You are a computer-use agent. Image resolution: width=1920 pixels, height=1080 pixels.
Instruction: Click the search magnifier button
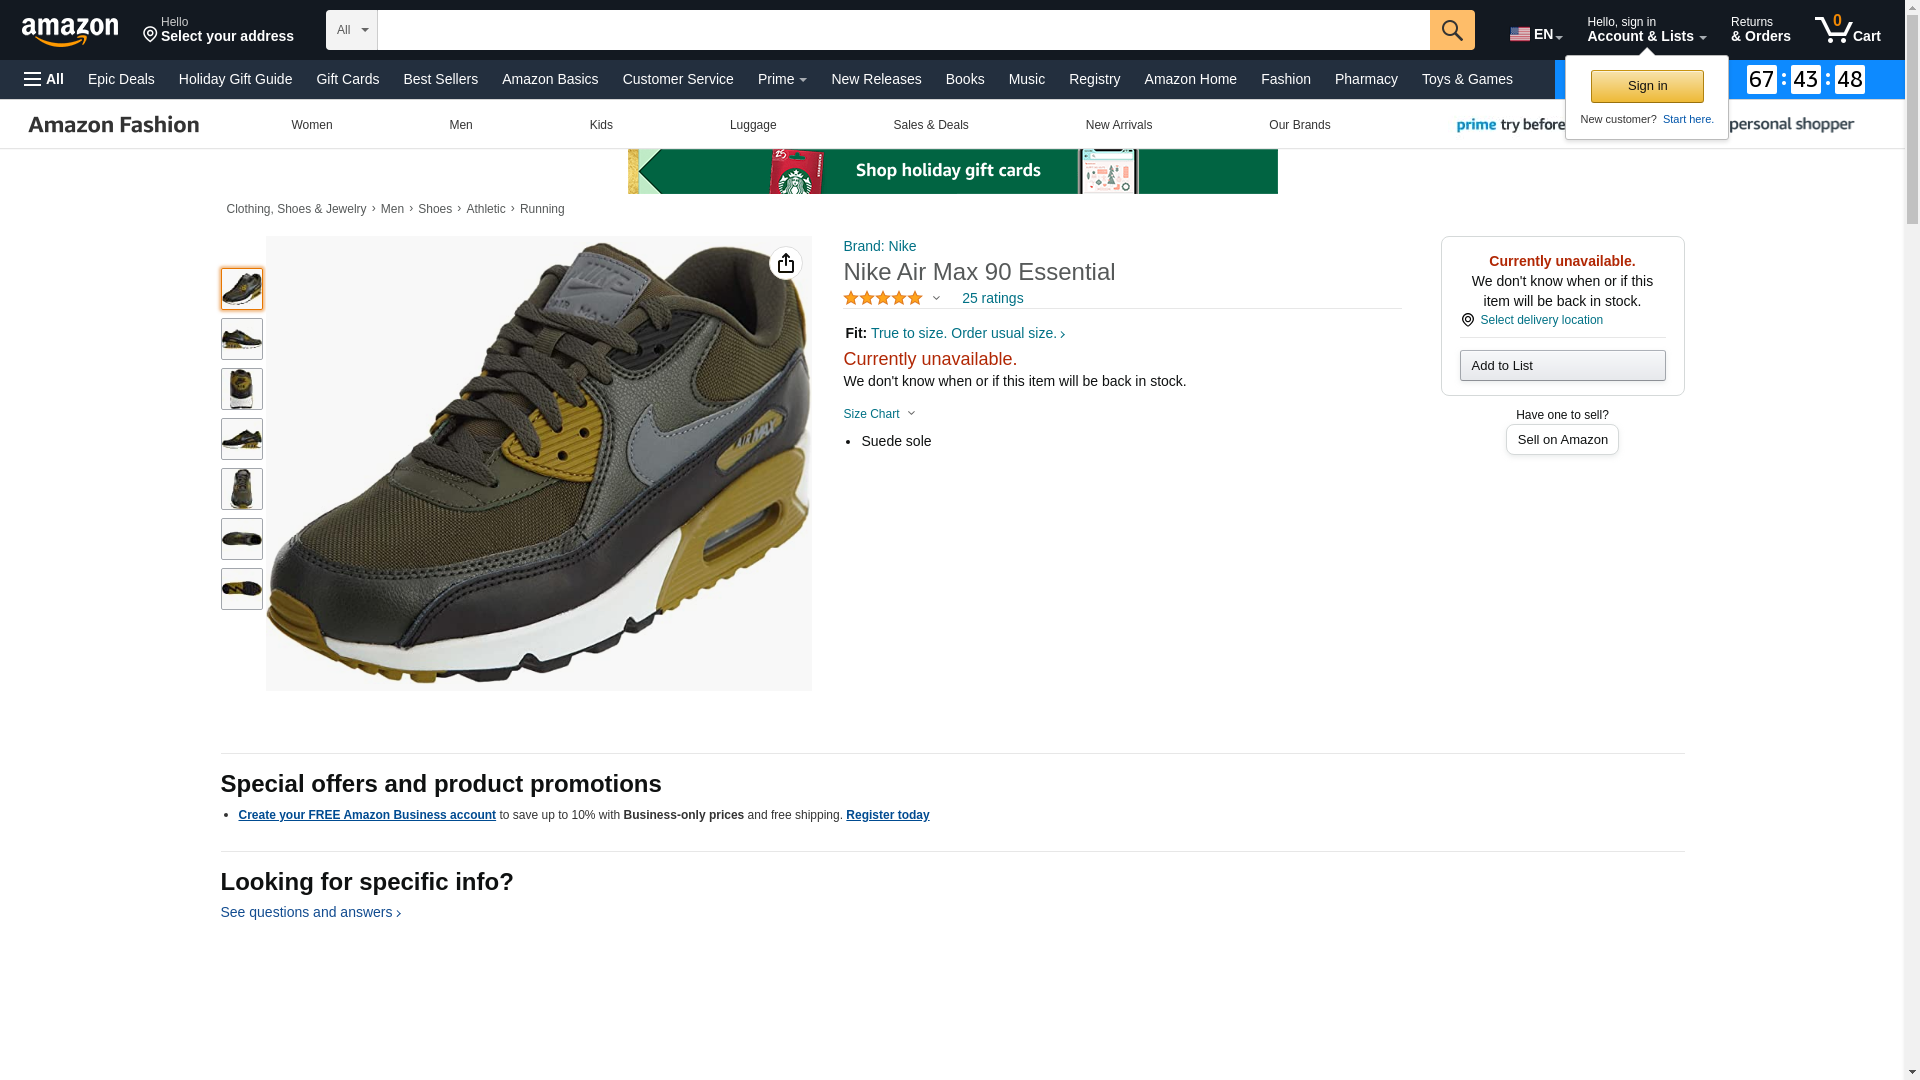pos(1451,30)
